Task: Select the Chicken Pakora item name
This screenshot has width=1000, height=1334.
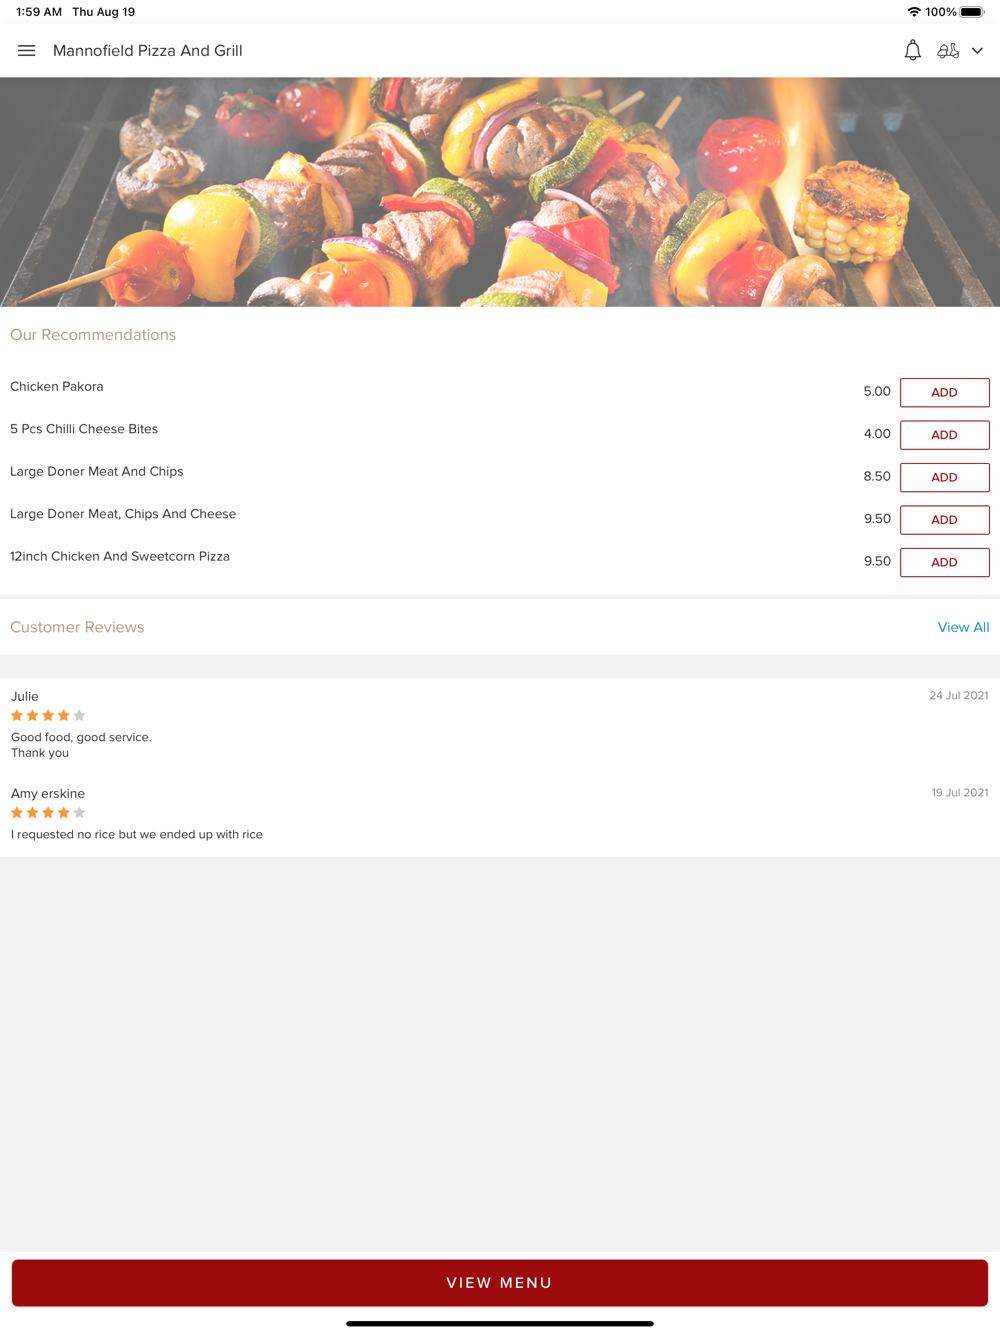Action: click(x=57, y=387)
